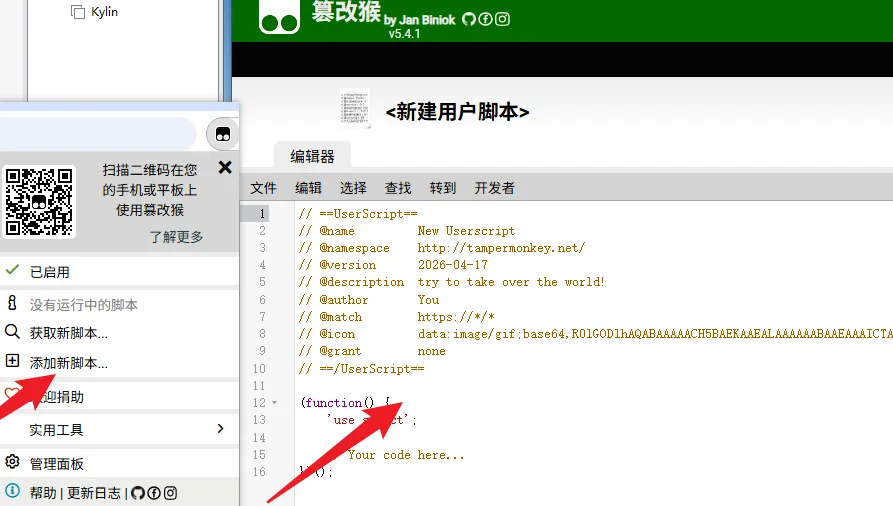Open Instagram icon in the green header

pyautogui.click(x=502, y=19)
